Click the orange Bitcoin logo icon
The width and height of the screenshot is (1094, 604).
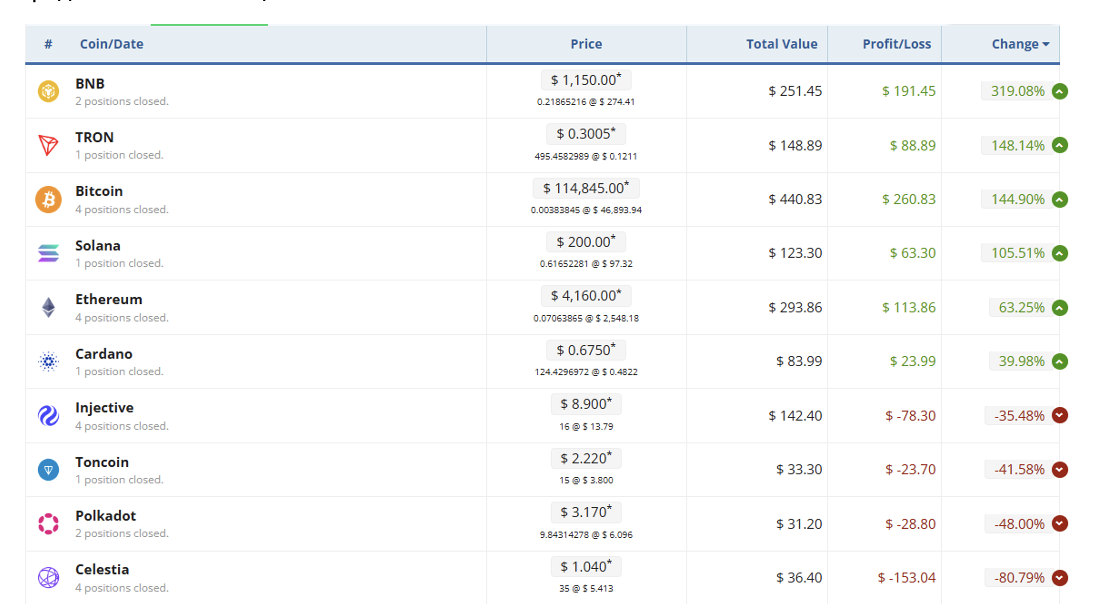tap(48, 200)
